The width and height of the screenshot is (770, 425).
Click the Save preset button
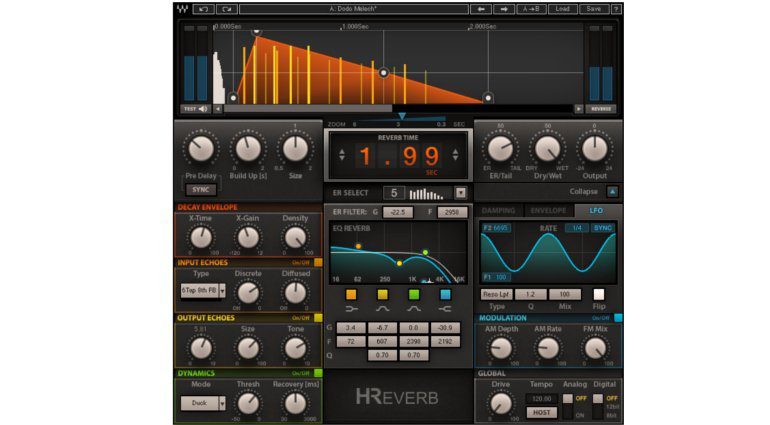point(594,9)
